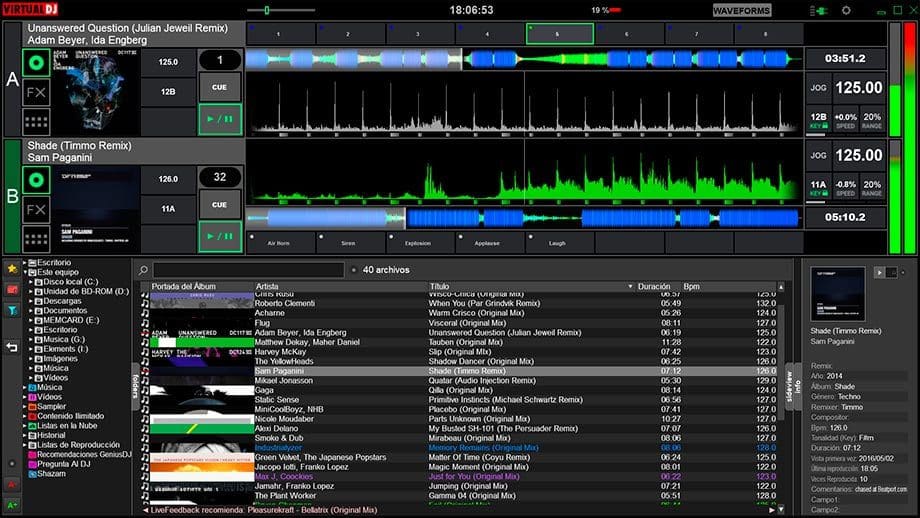920x518 pixels.
Task: Open the FX panel on deck B
Action: 36,210
